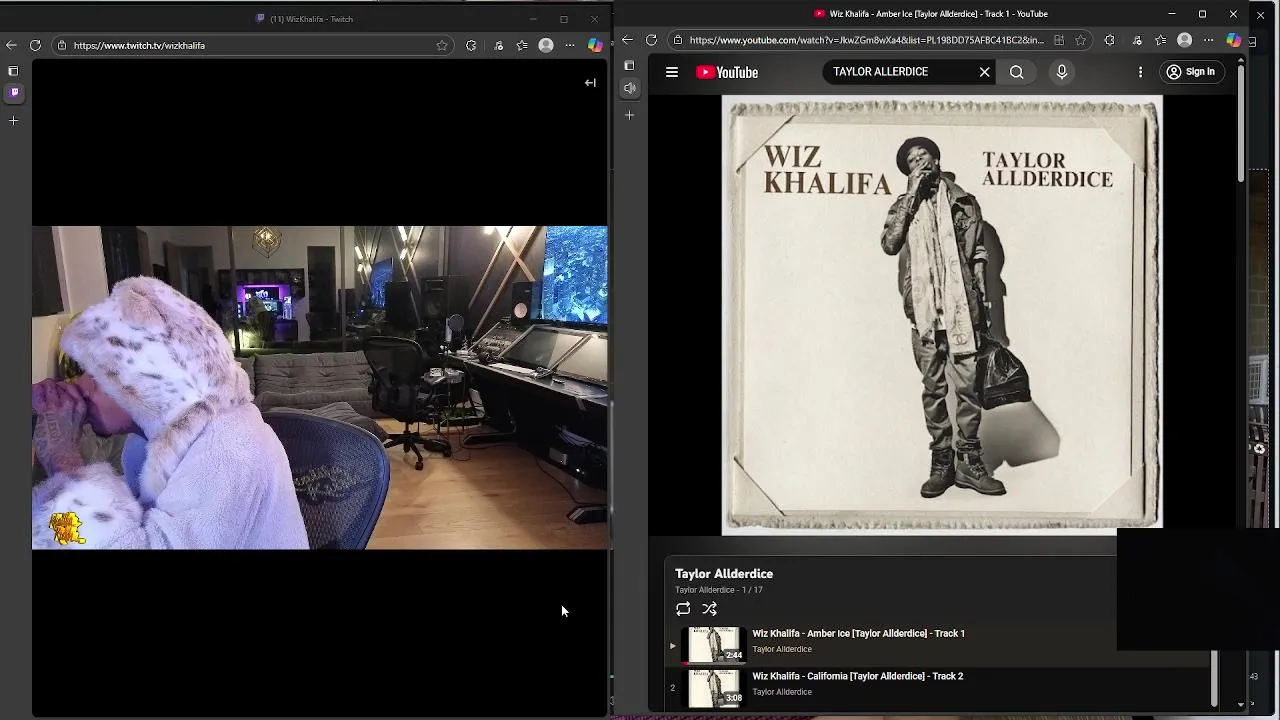The image size is (1280, 720).
Task: Clear the YouTube search query
Action: [x=984, y=72]
